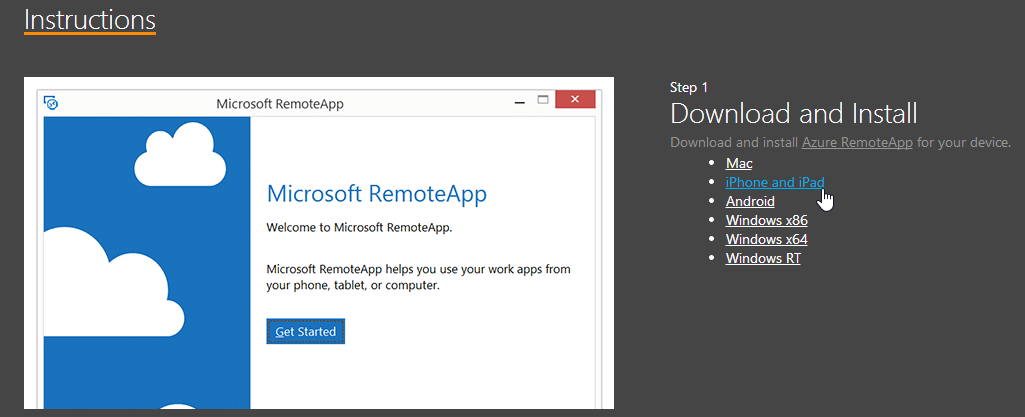
Task: Follow the Azure RemoteApp link
Action: tap(857, 142)
